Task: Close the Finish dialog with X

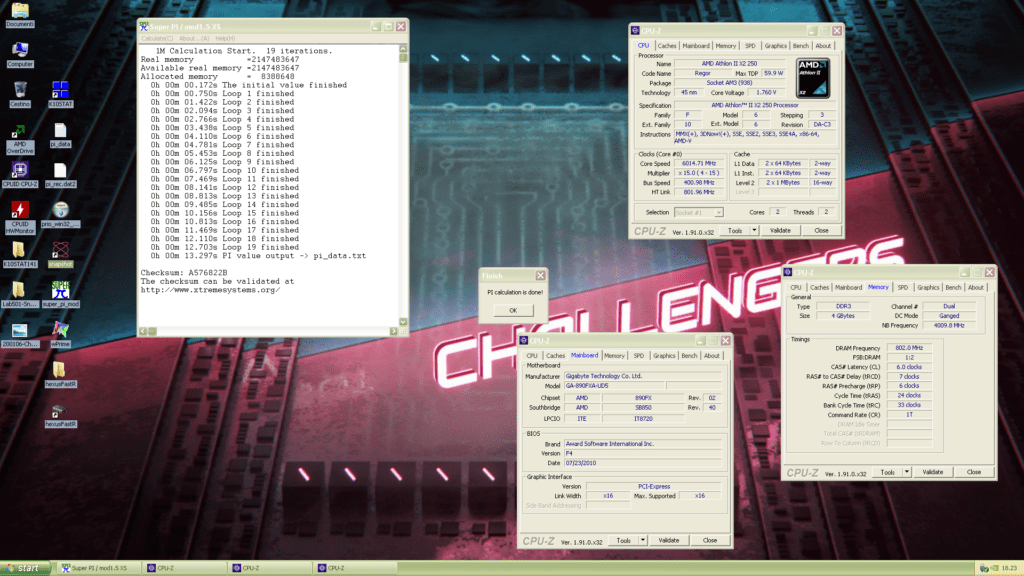Action: coord(540,276)
